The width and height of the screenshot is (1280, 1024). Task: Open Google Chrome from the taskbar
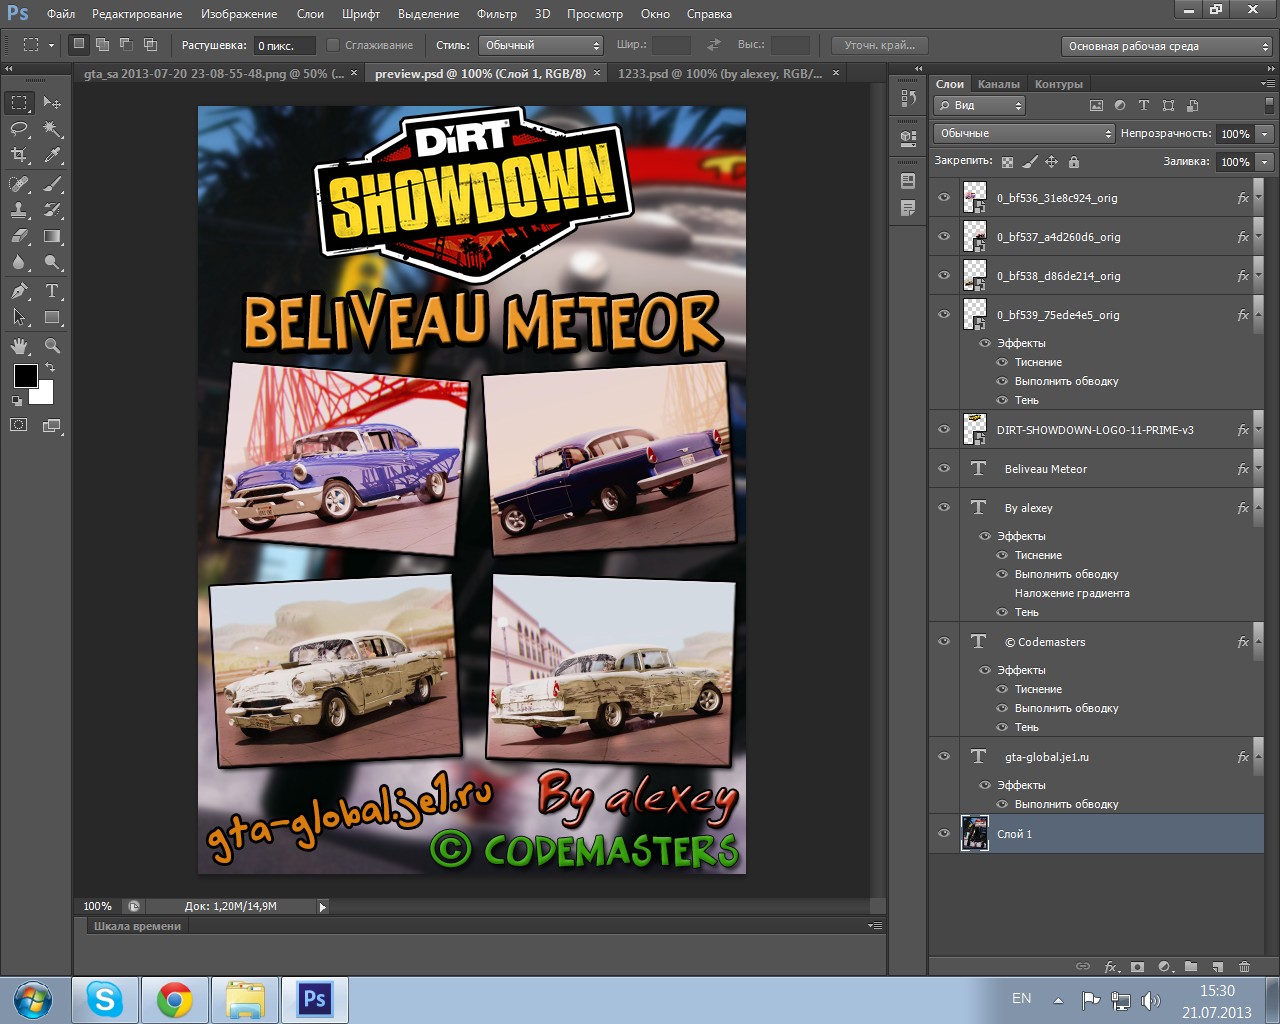click(x=174, y=999)
